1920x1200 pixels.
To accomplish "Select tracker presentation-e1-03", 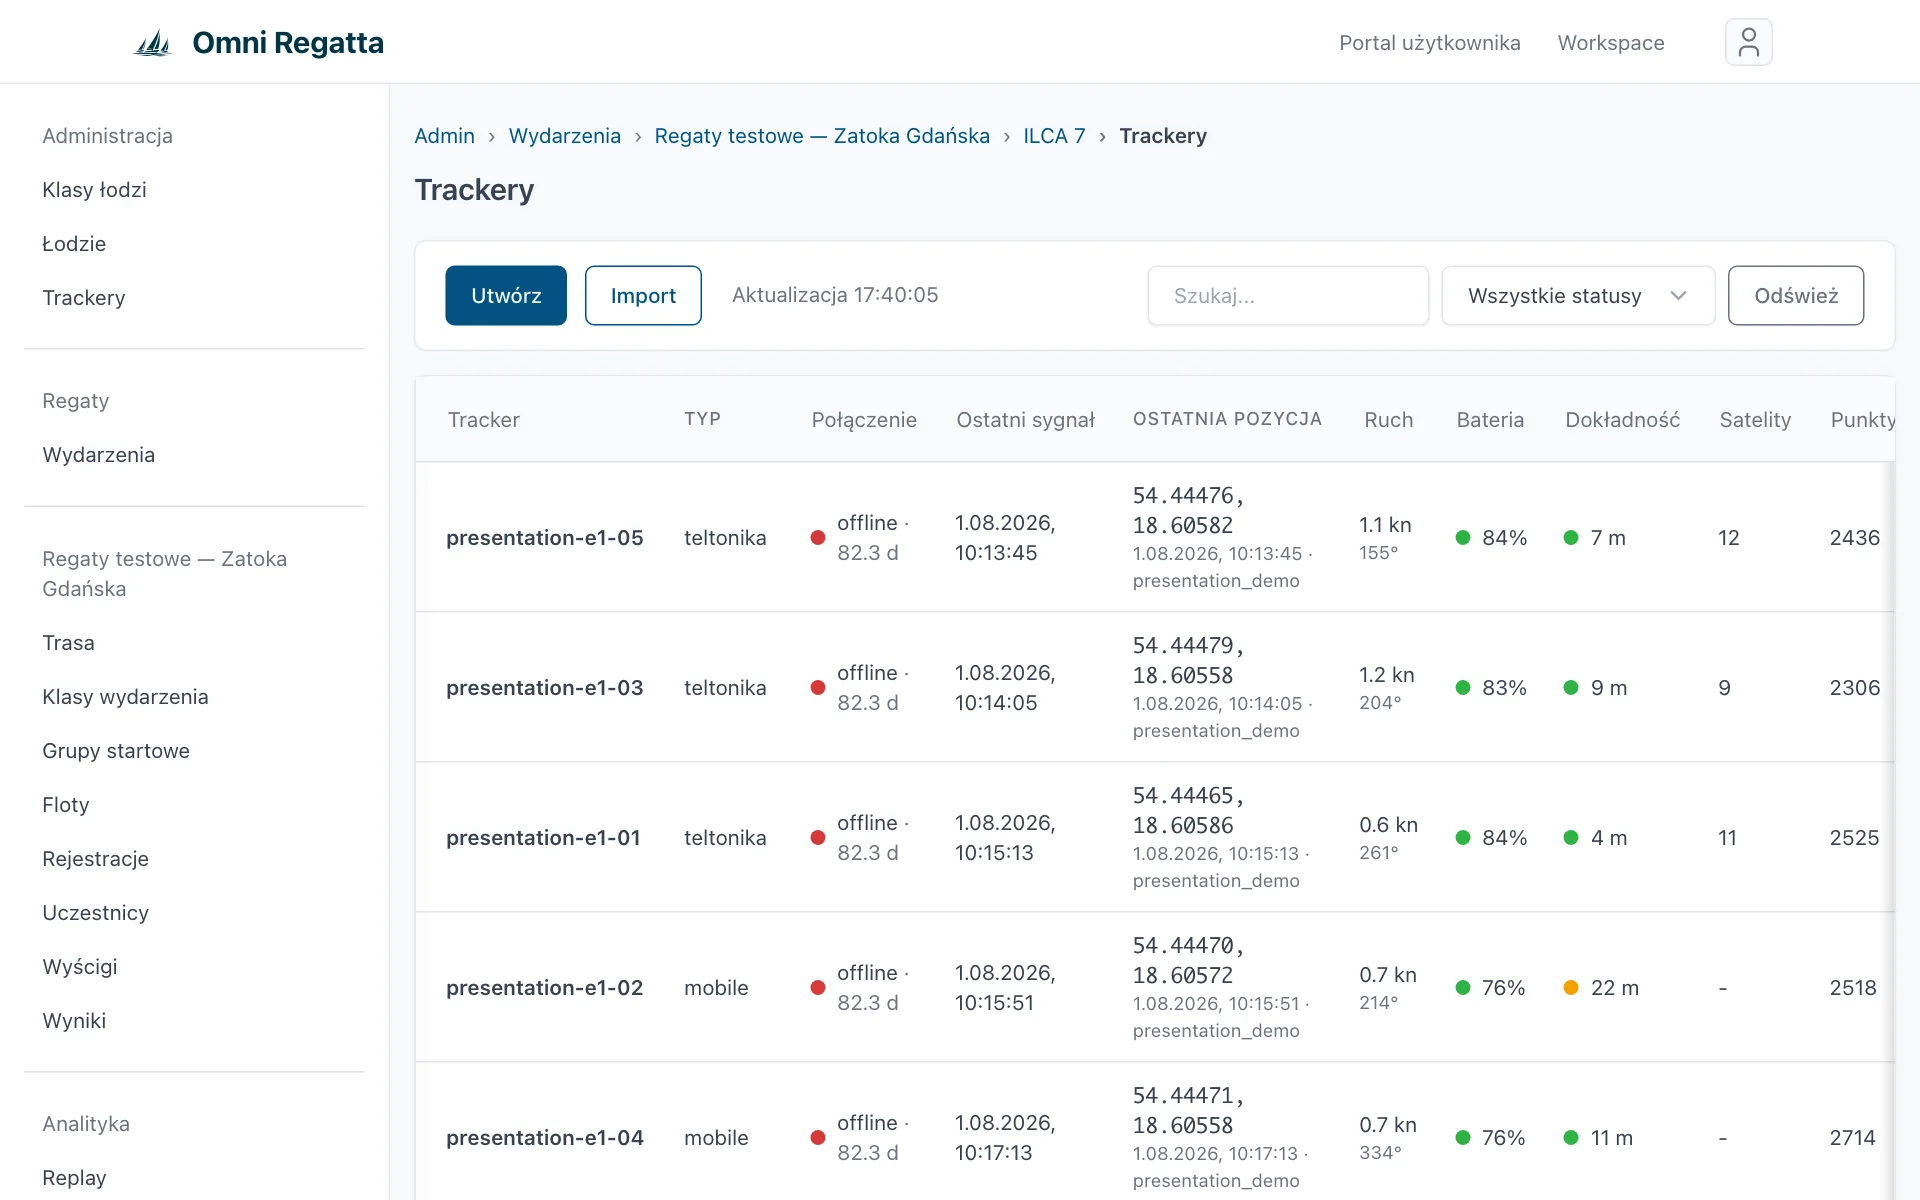I will pos(545,688).
